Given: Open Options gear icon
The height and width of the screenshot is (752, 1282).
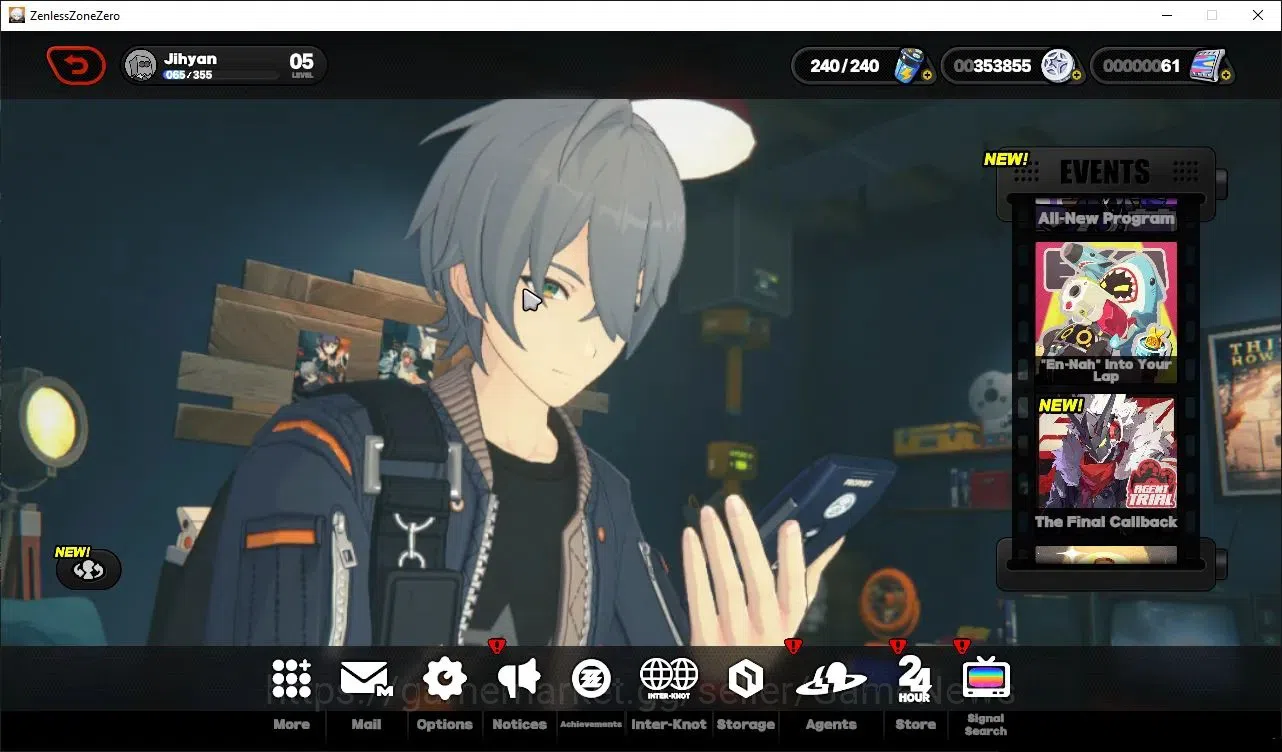Looking at the screenshot, I should pyautogui.click(x=444, y=679).
